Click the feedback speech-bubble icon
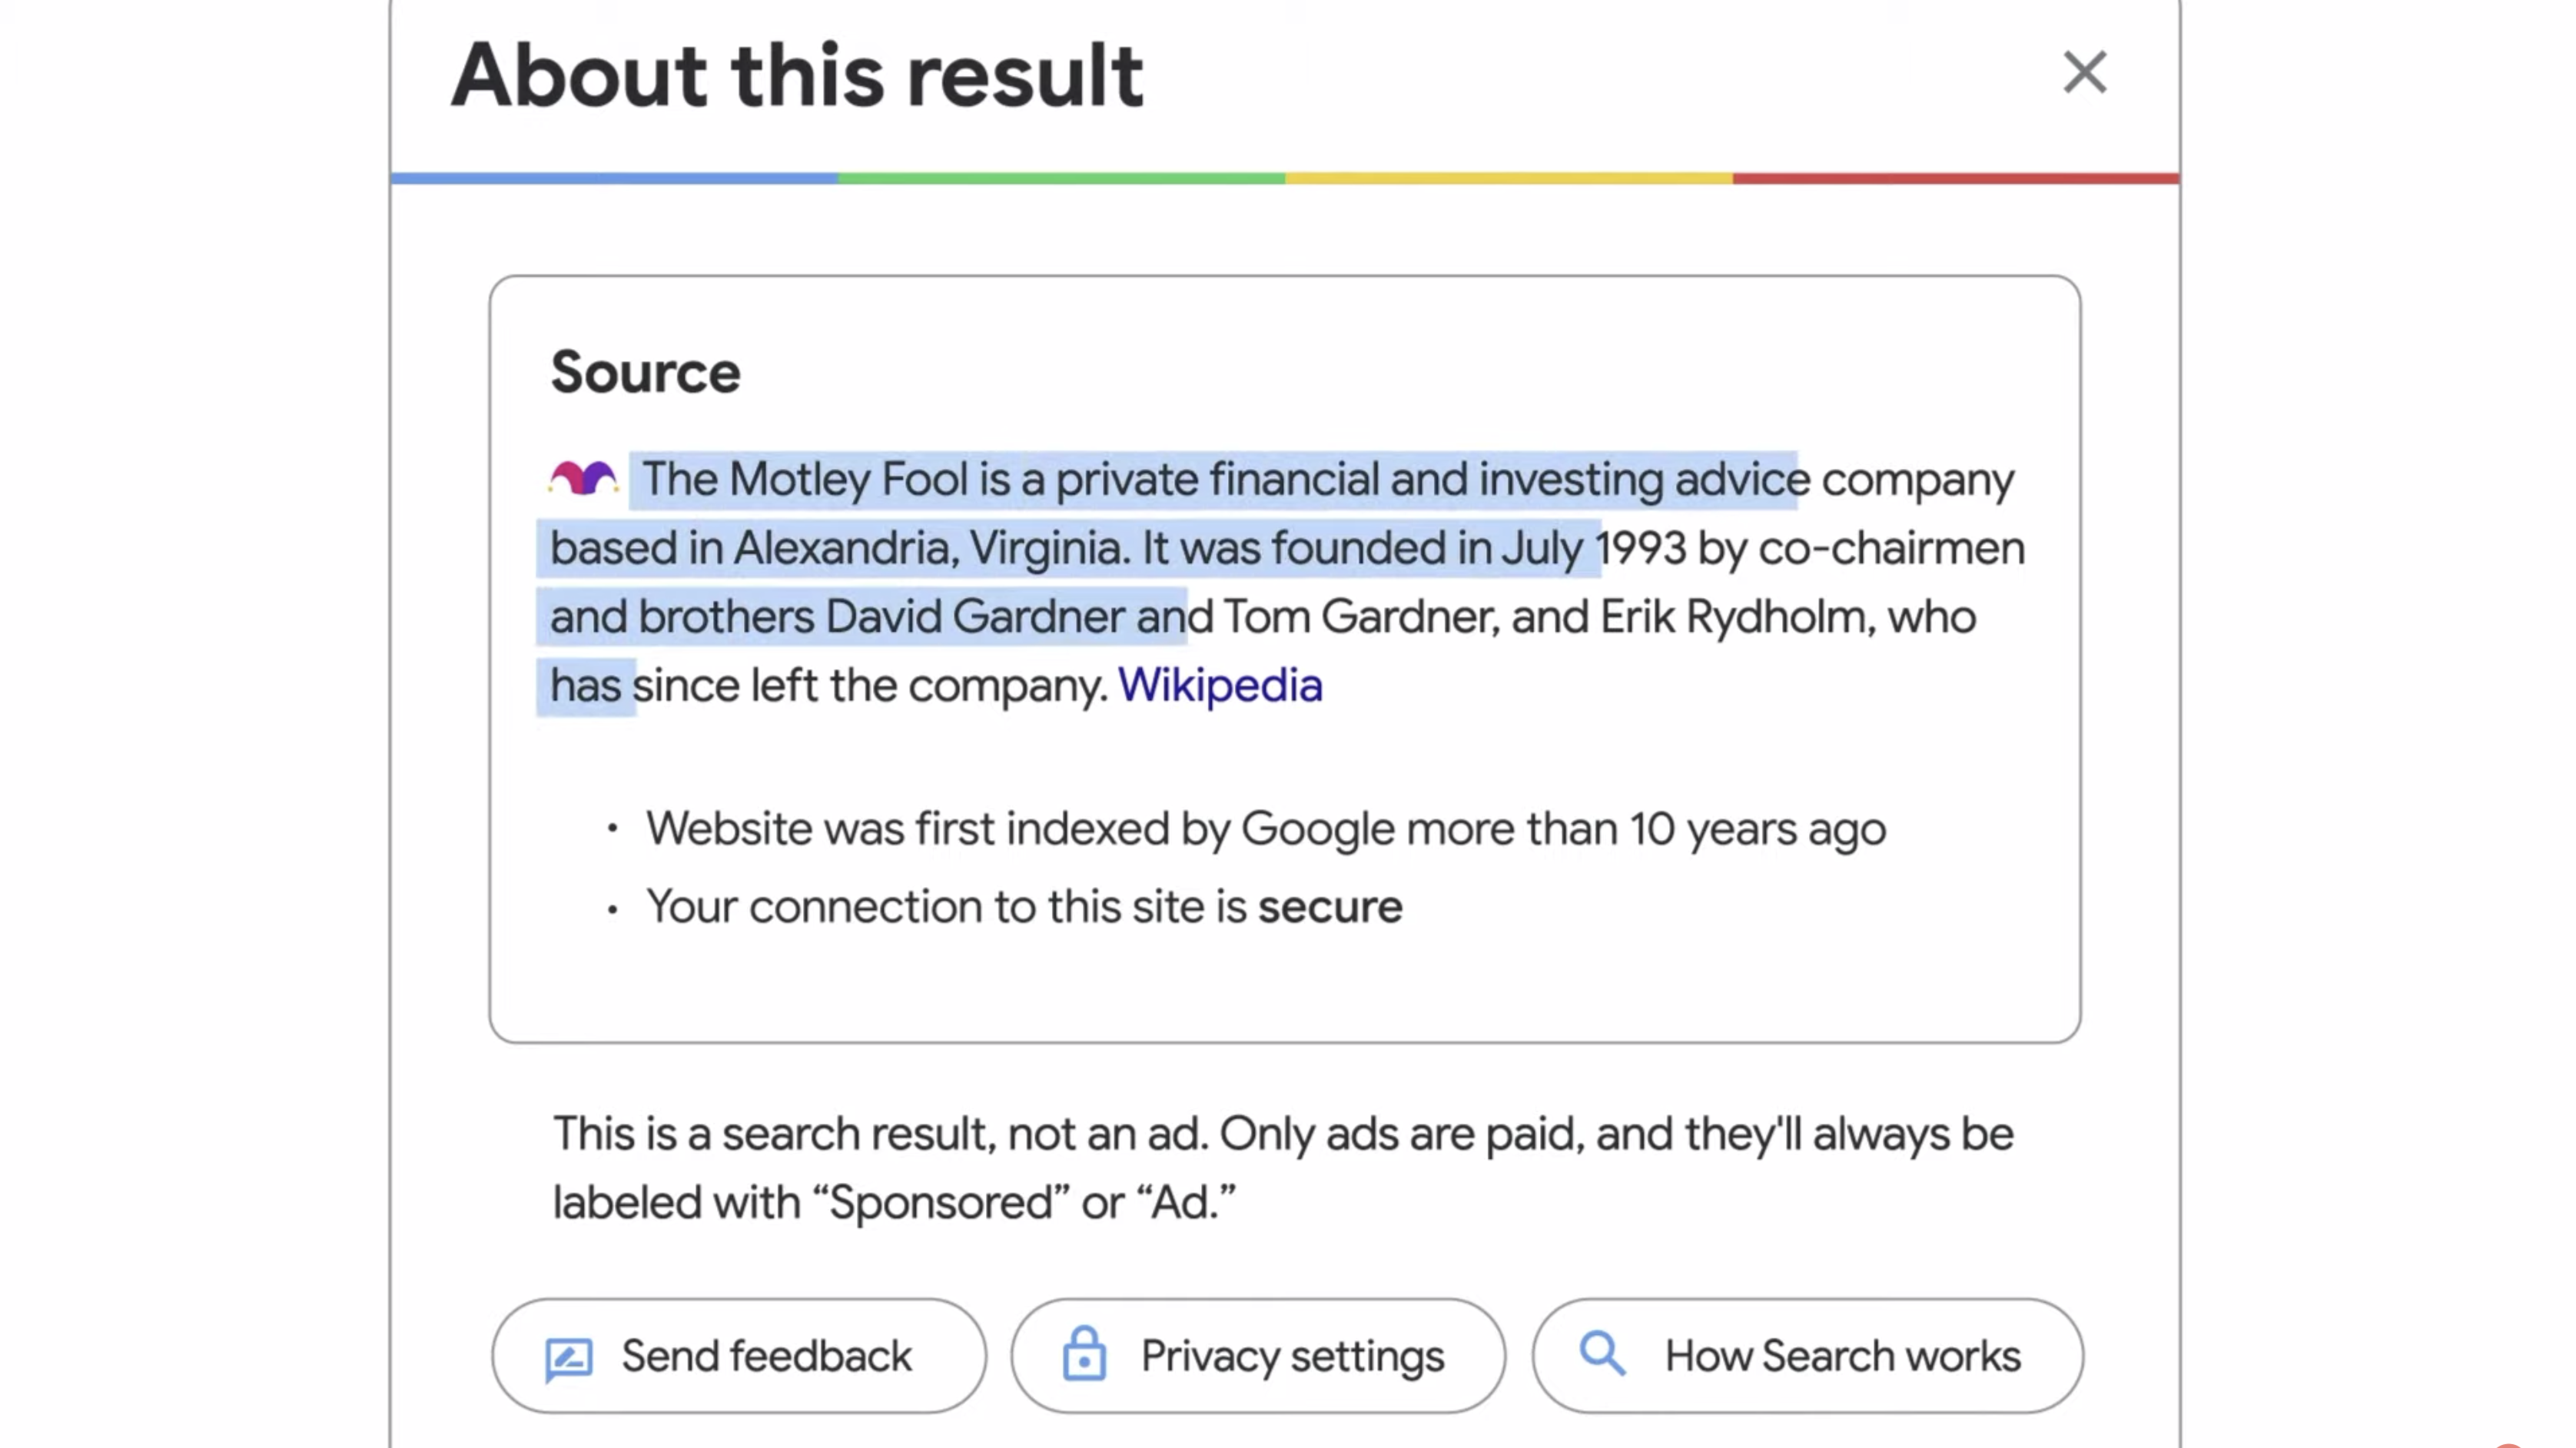 tap(569, 1359)
